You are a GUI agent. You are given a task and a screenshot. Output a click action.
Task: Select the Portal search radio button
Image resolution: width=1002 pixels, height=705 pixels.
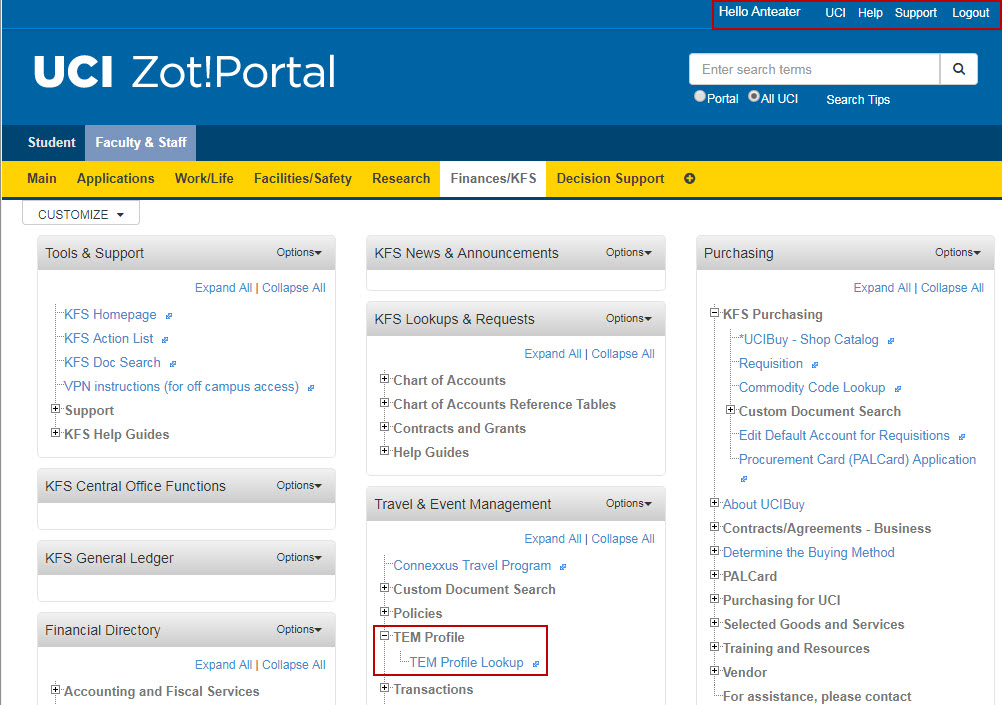[x=700, y=97]
